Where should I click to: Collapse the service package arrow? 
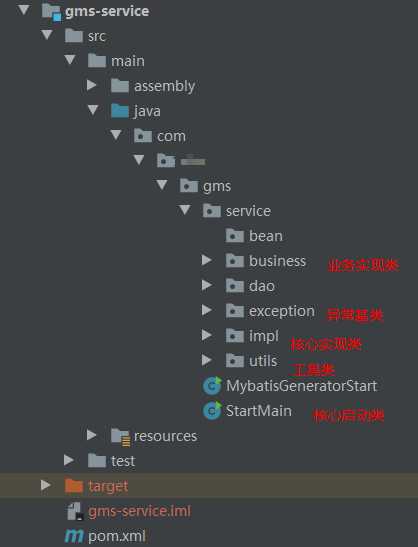tap(185, 210)
